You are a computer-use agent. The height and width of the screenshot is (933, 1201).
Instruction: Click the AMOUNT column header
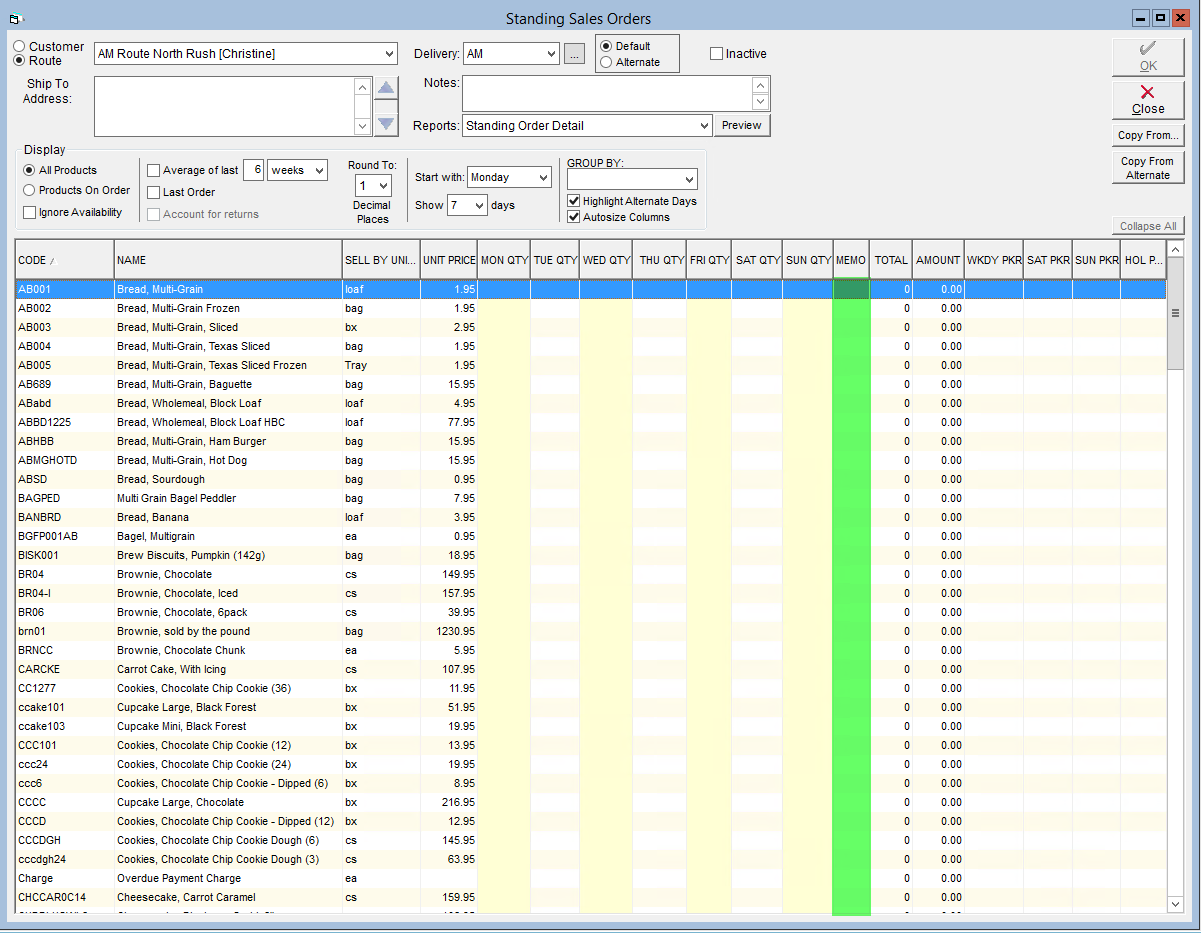[938, 260]
